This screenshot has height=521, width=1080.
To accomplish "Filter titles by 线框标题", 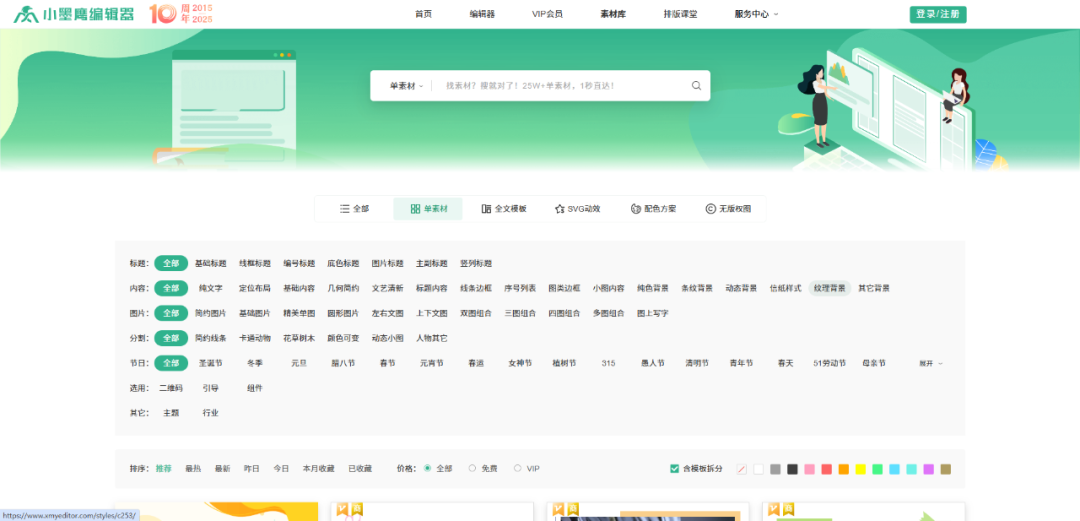I will tap(255, 263).
